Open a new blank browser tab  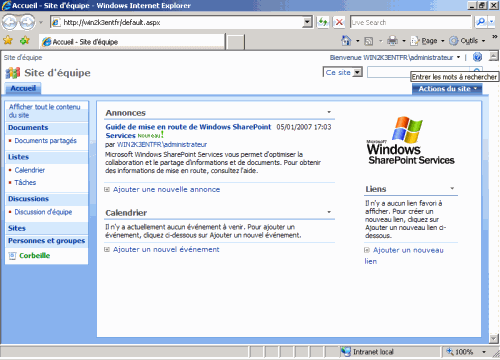235,42
